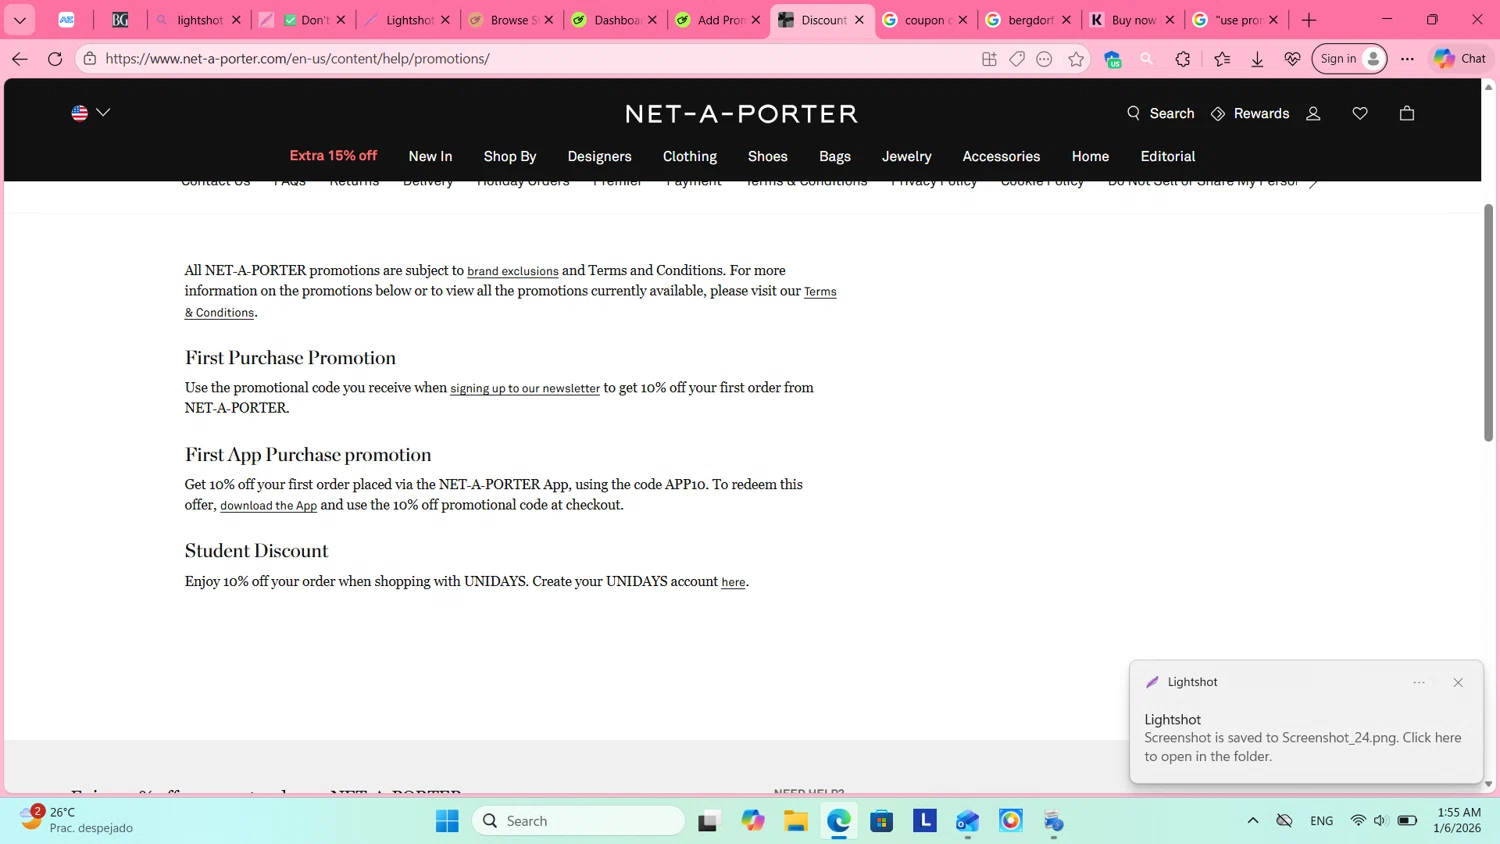Viewport: 1500px width, 844px height.
Task: Open the wishlist heart icon
Action: tap(1360, 113)
